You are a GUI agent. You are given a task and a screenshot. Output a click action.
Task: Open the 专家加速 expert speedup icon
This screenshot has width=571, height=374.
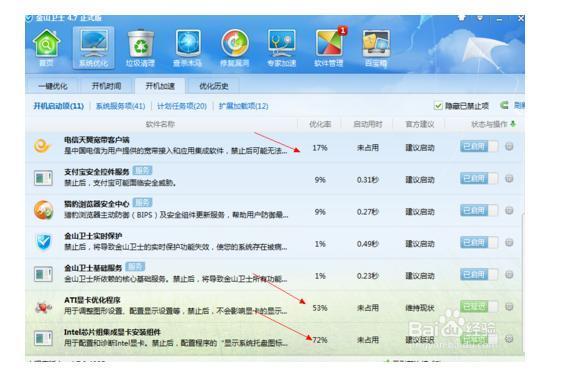(281, 48)
